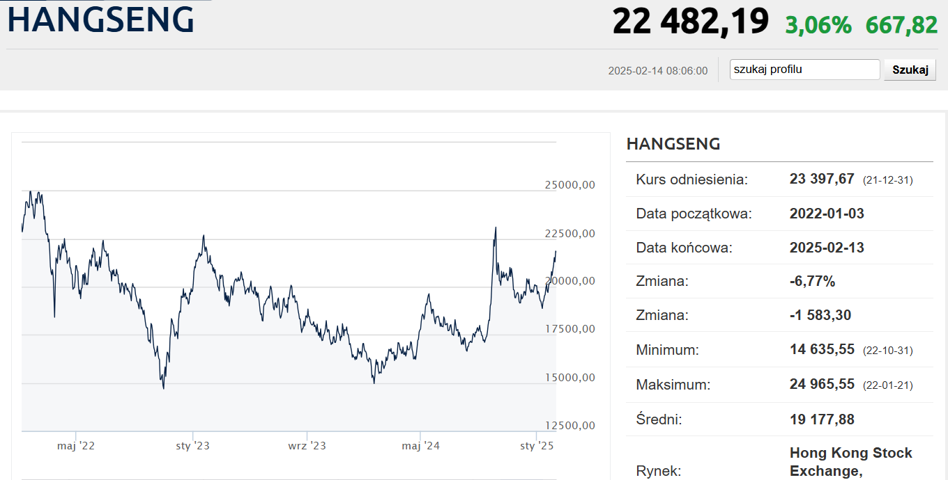Click the Hong Kong Stock Exchange market text
Viewport: 948px width, 480px height.
click(x=850, y=462)
